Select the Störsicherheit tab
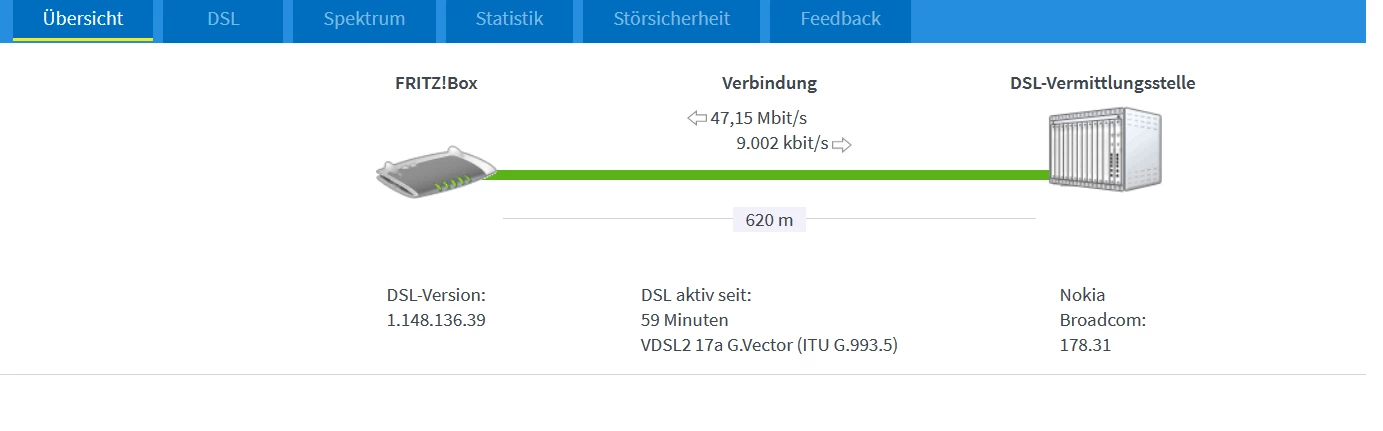The height and width of the screenshot is (431, 1383). (x=671, y=19)
